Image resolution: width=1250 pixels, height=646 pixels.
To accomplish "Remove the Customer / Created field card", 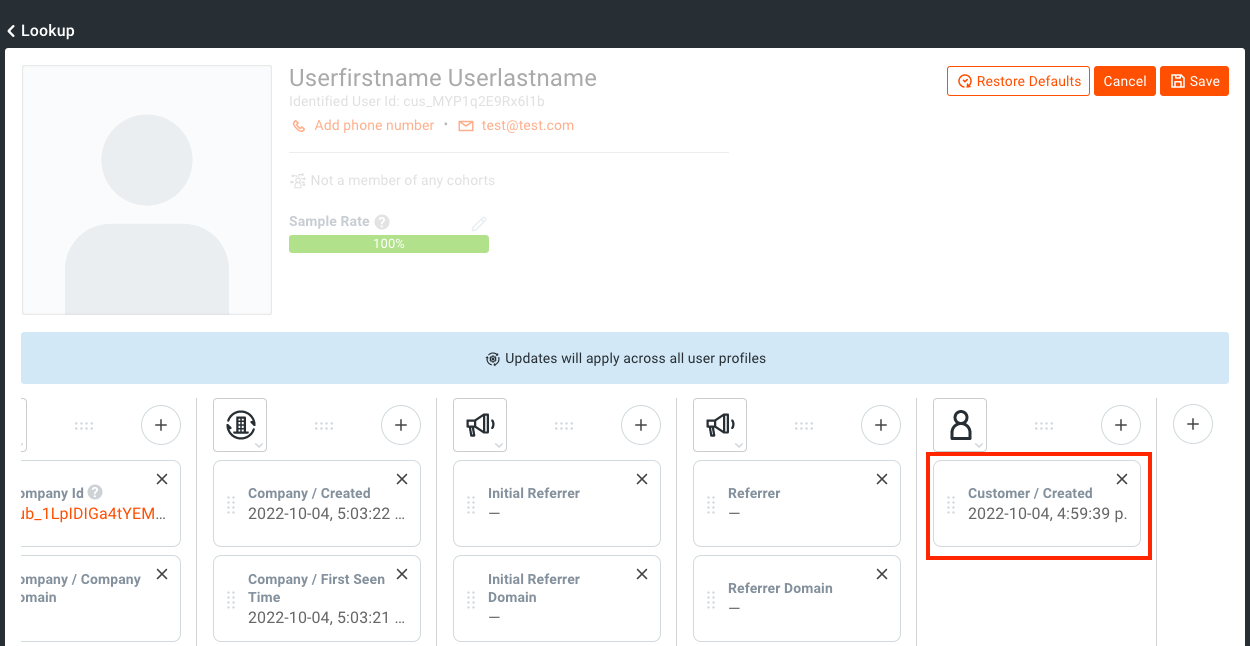I will tap(1121, 480).
